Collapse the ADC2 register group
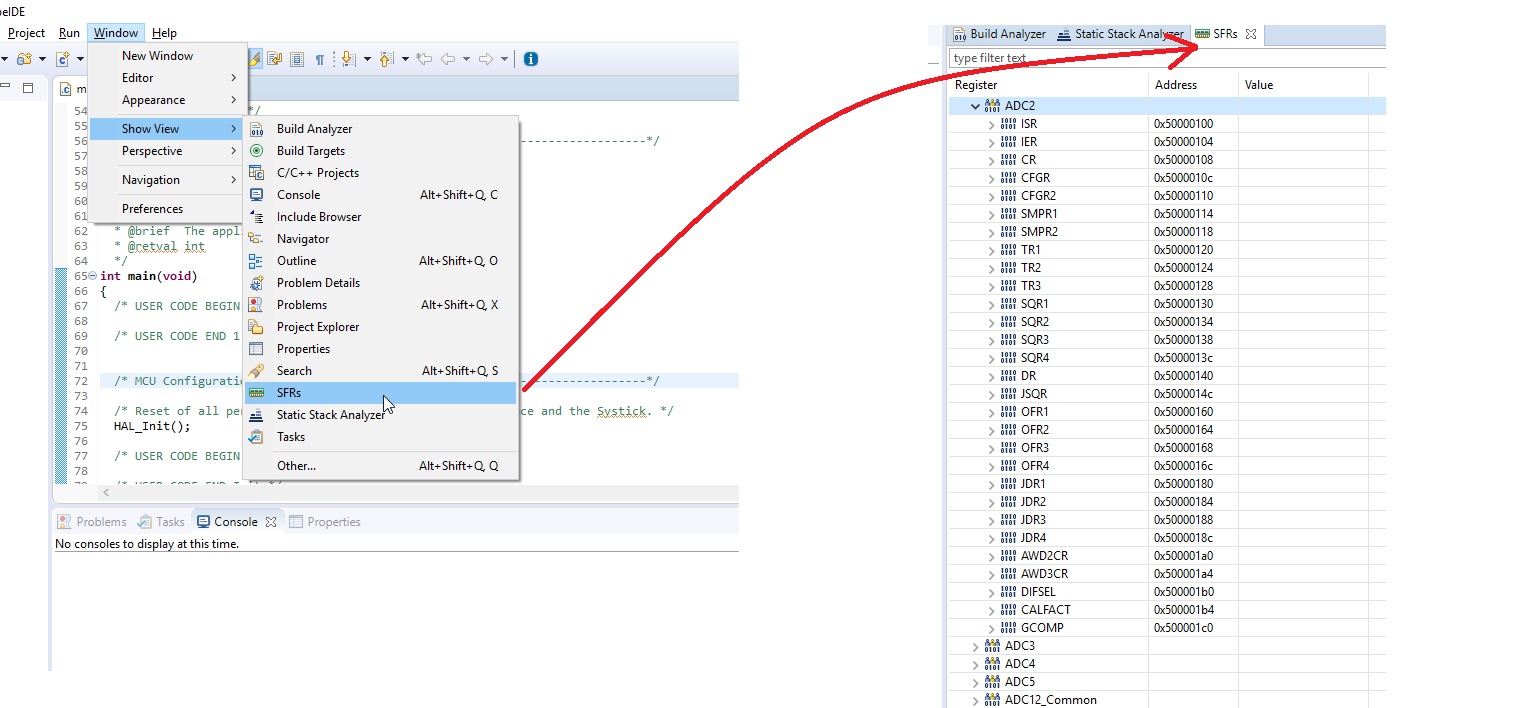Screen dimensions: 1529x708 pyautogui.click(x=975, y=105)
